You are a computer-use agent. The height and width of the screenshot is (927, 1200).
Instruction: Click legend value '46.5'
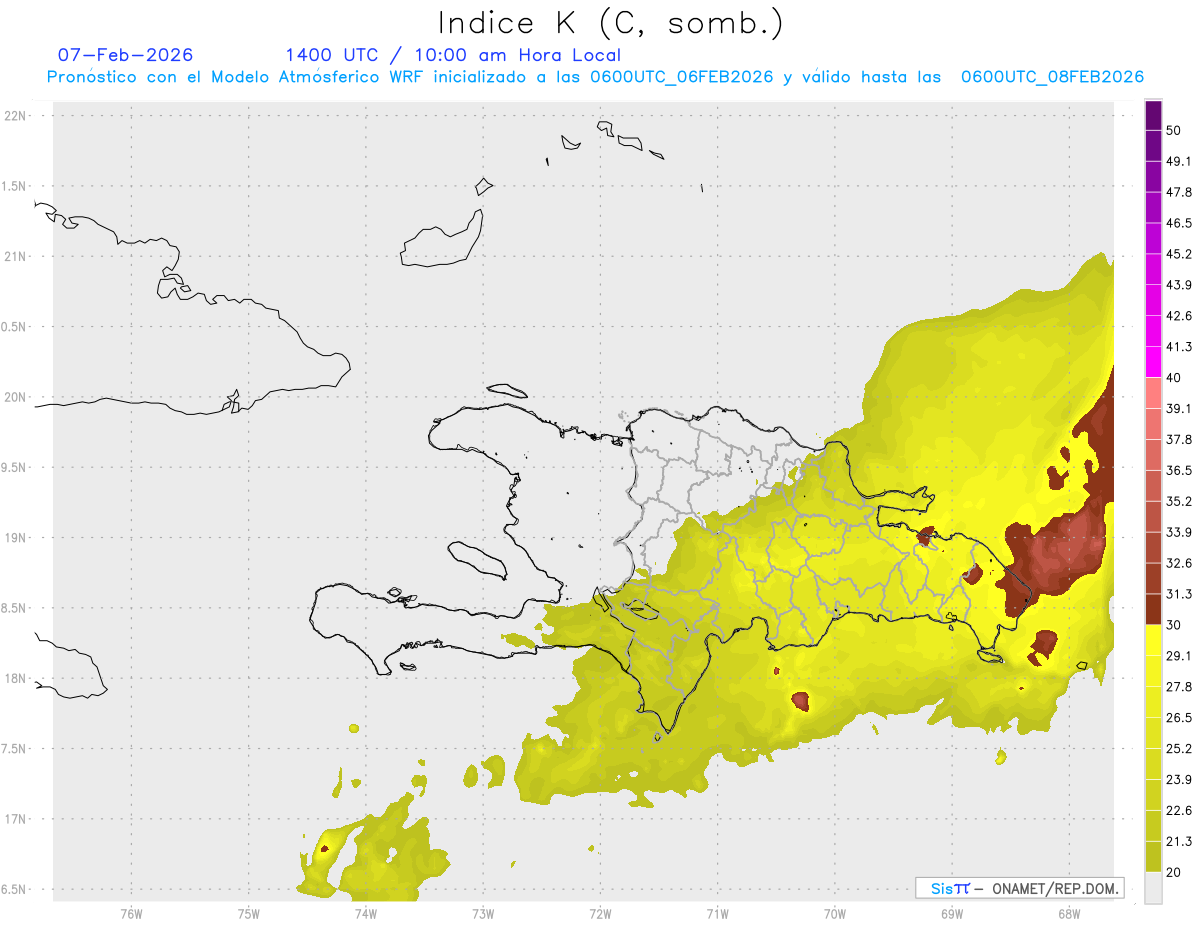pyautogui.click(x=1179, y=223)
